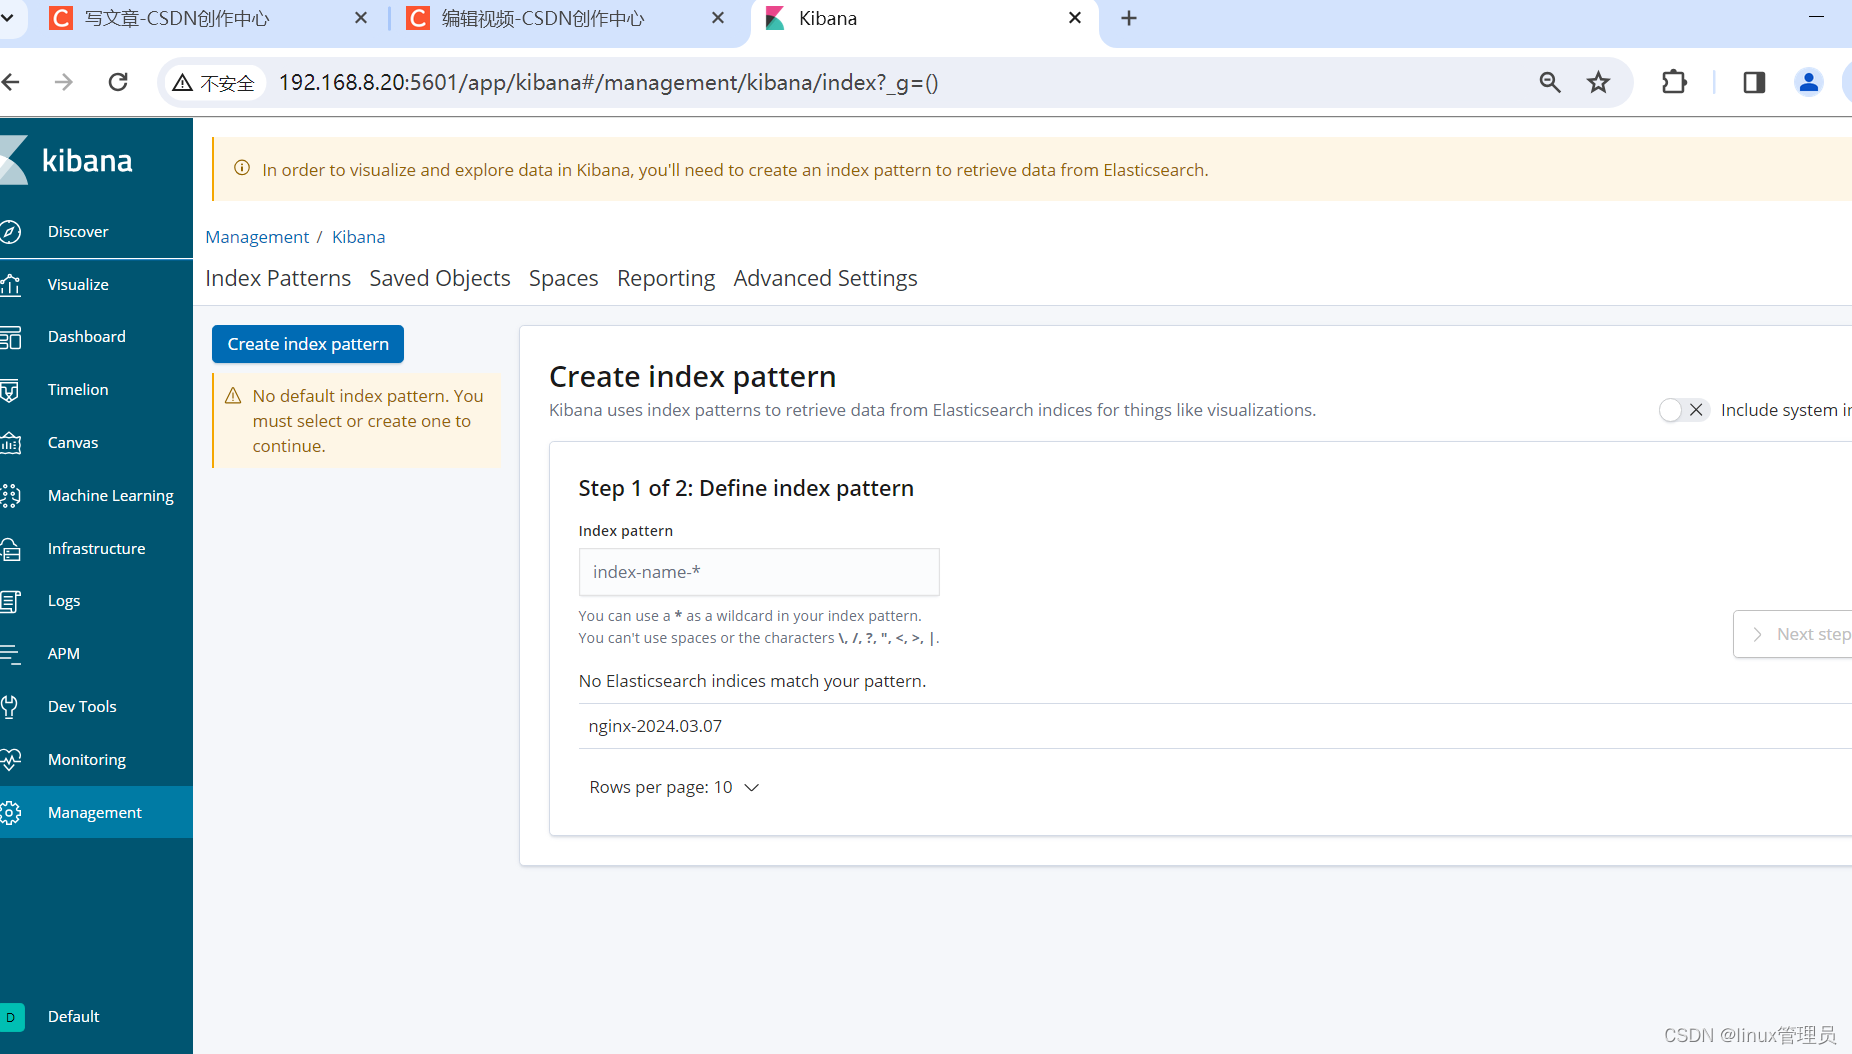Switch to Advanced Settings tab
Image resolution: width=1852 pixels, height=1054 pixels.
tap(825, 278)
